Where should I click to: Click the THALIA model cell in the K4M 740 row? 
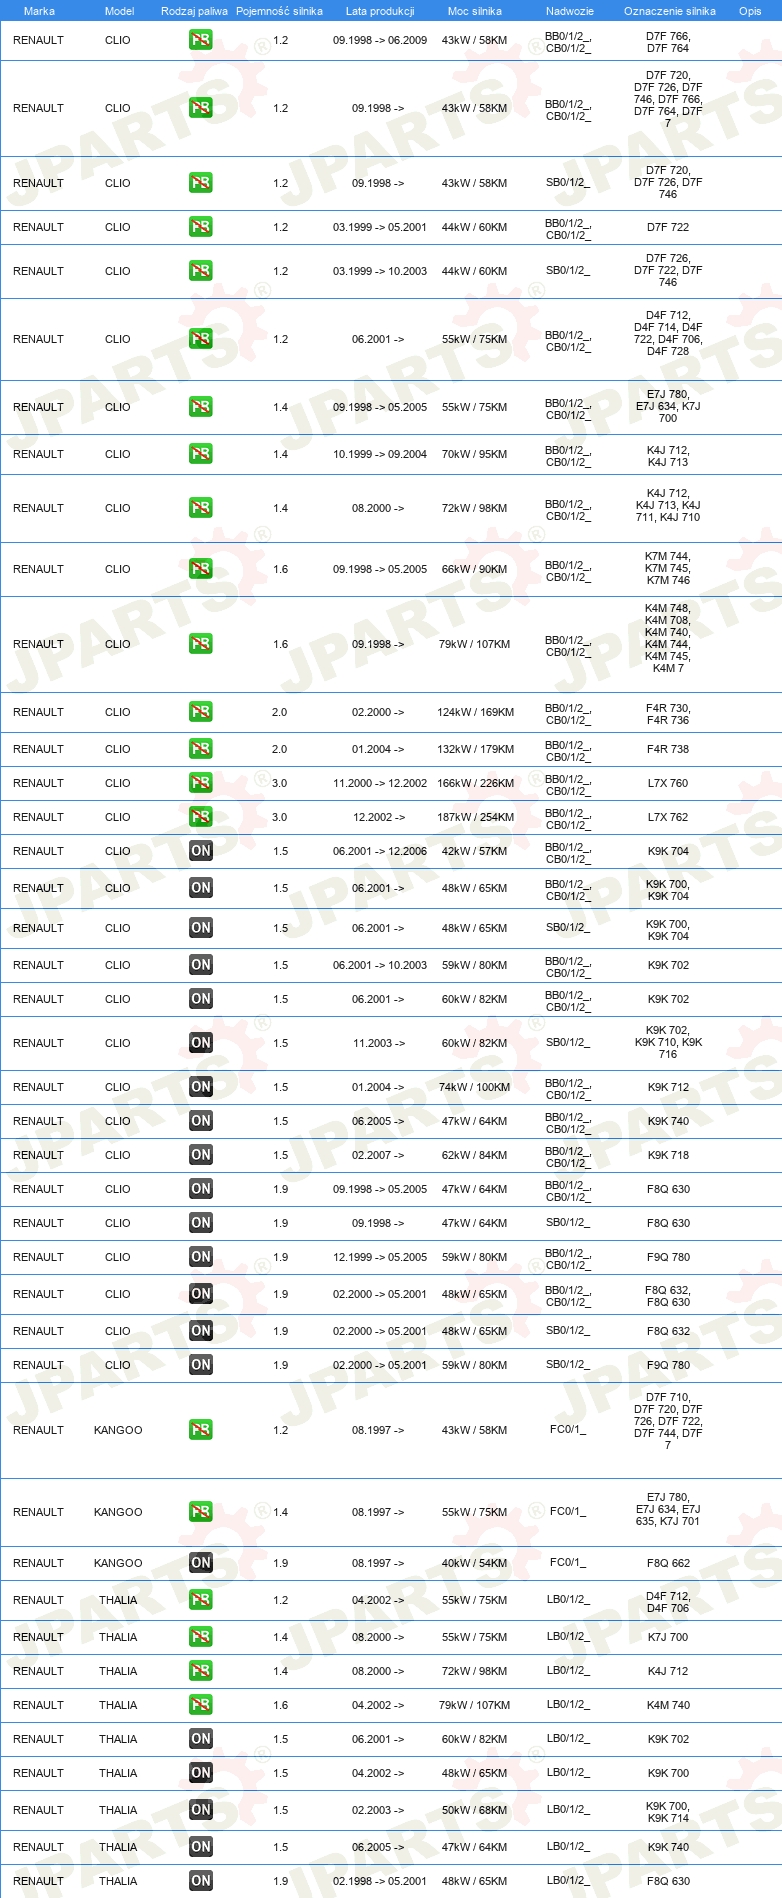[118, 1705]
